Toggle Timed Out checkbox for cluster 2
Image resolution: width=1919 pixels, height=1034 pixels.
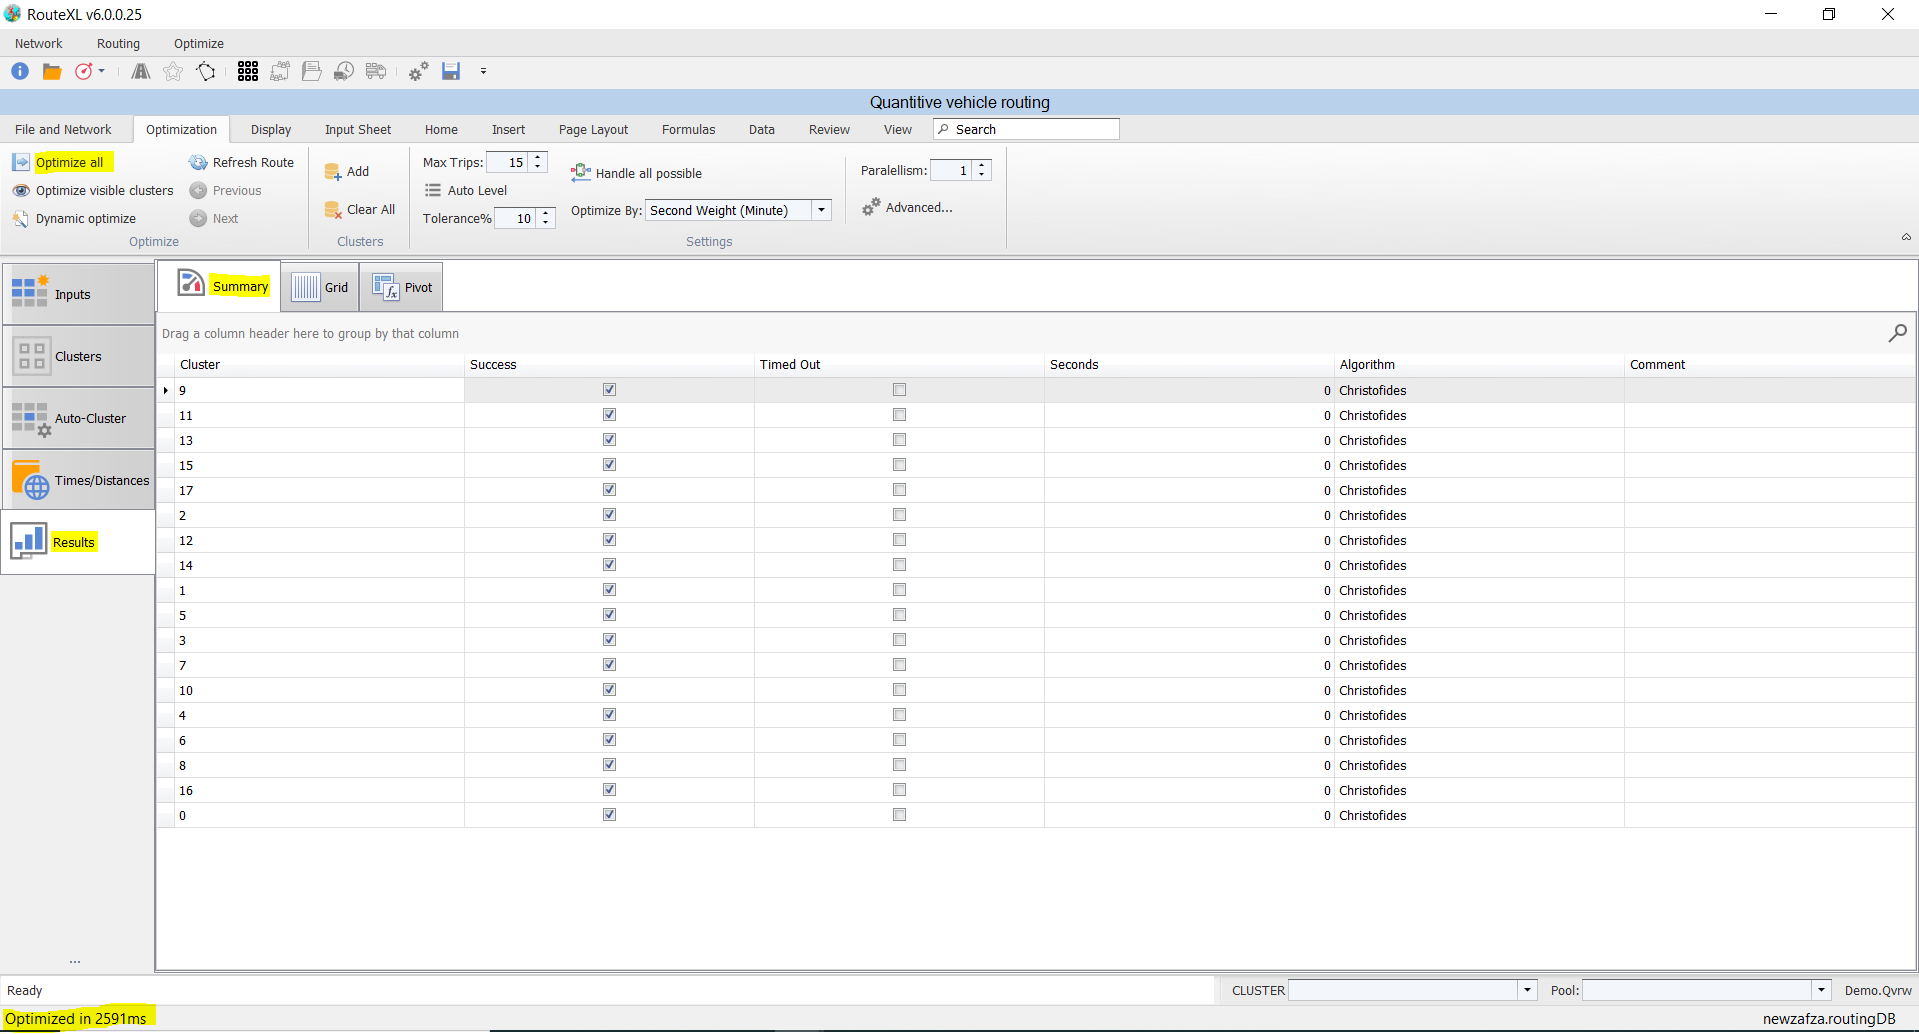pos(899,515)
